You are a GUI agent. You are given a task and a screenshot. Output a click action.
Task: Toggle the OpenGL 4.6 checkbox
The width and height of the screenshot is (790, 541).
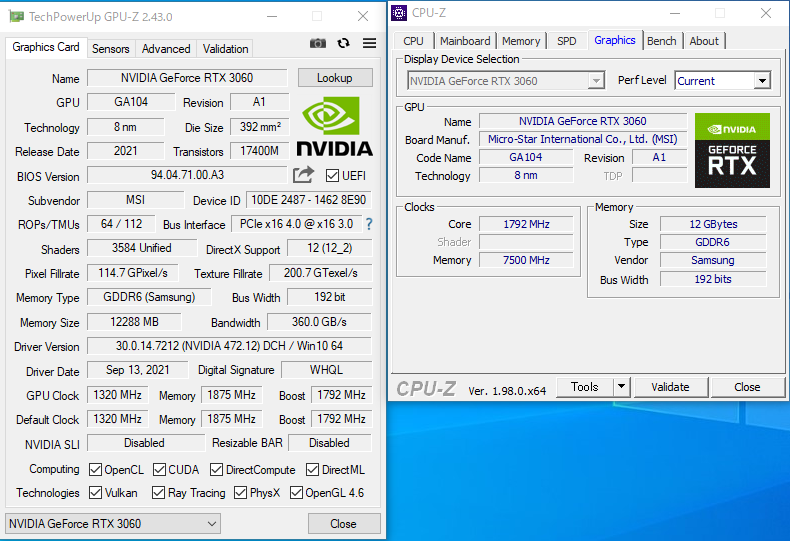pos(296,492)
